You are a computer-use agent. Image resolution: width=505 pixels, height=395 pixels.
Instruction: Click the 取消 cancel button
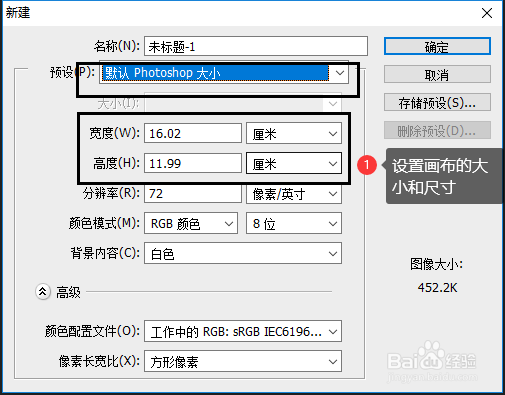pyautogui.click(x=437, y=74)
